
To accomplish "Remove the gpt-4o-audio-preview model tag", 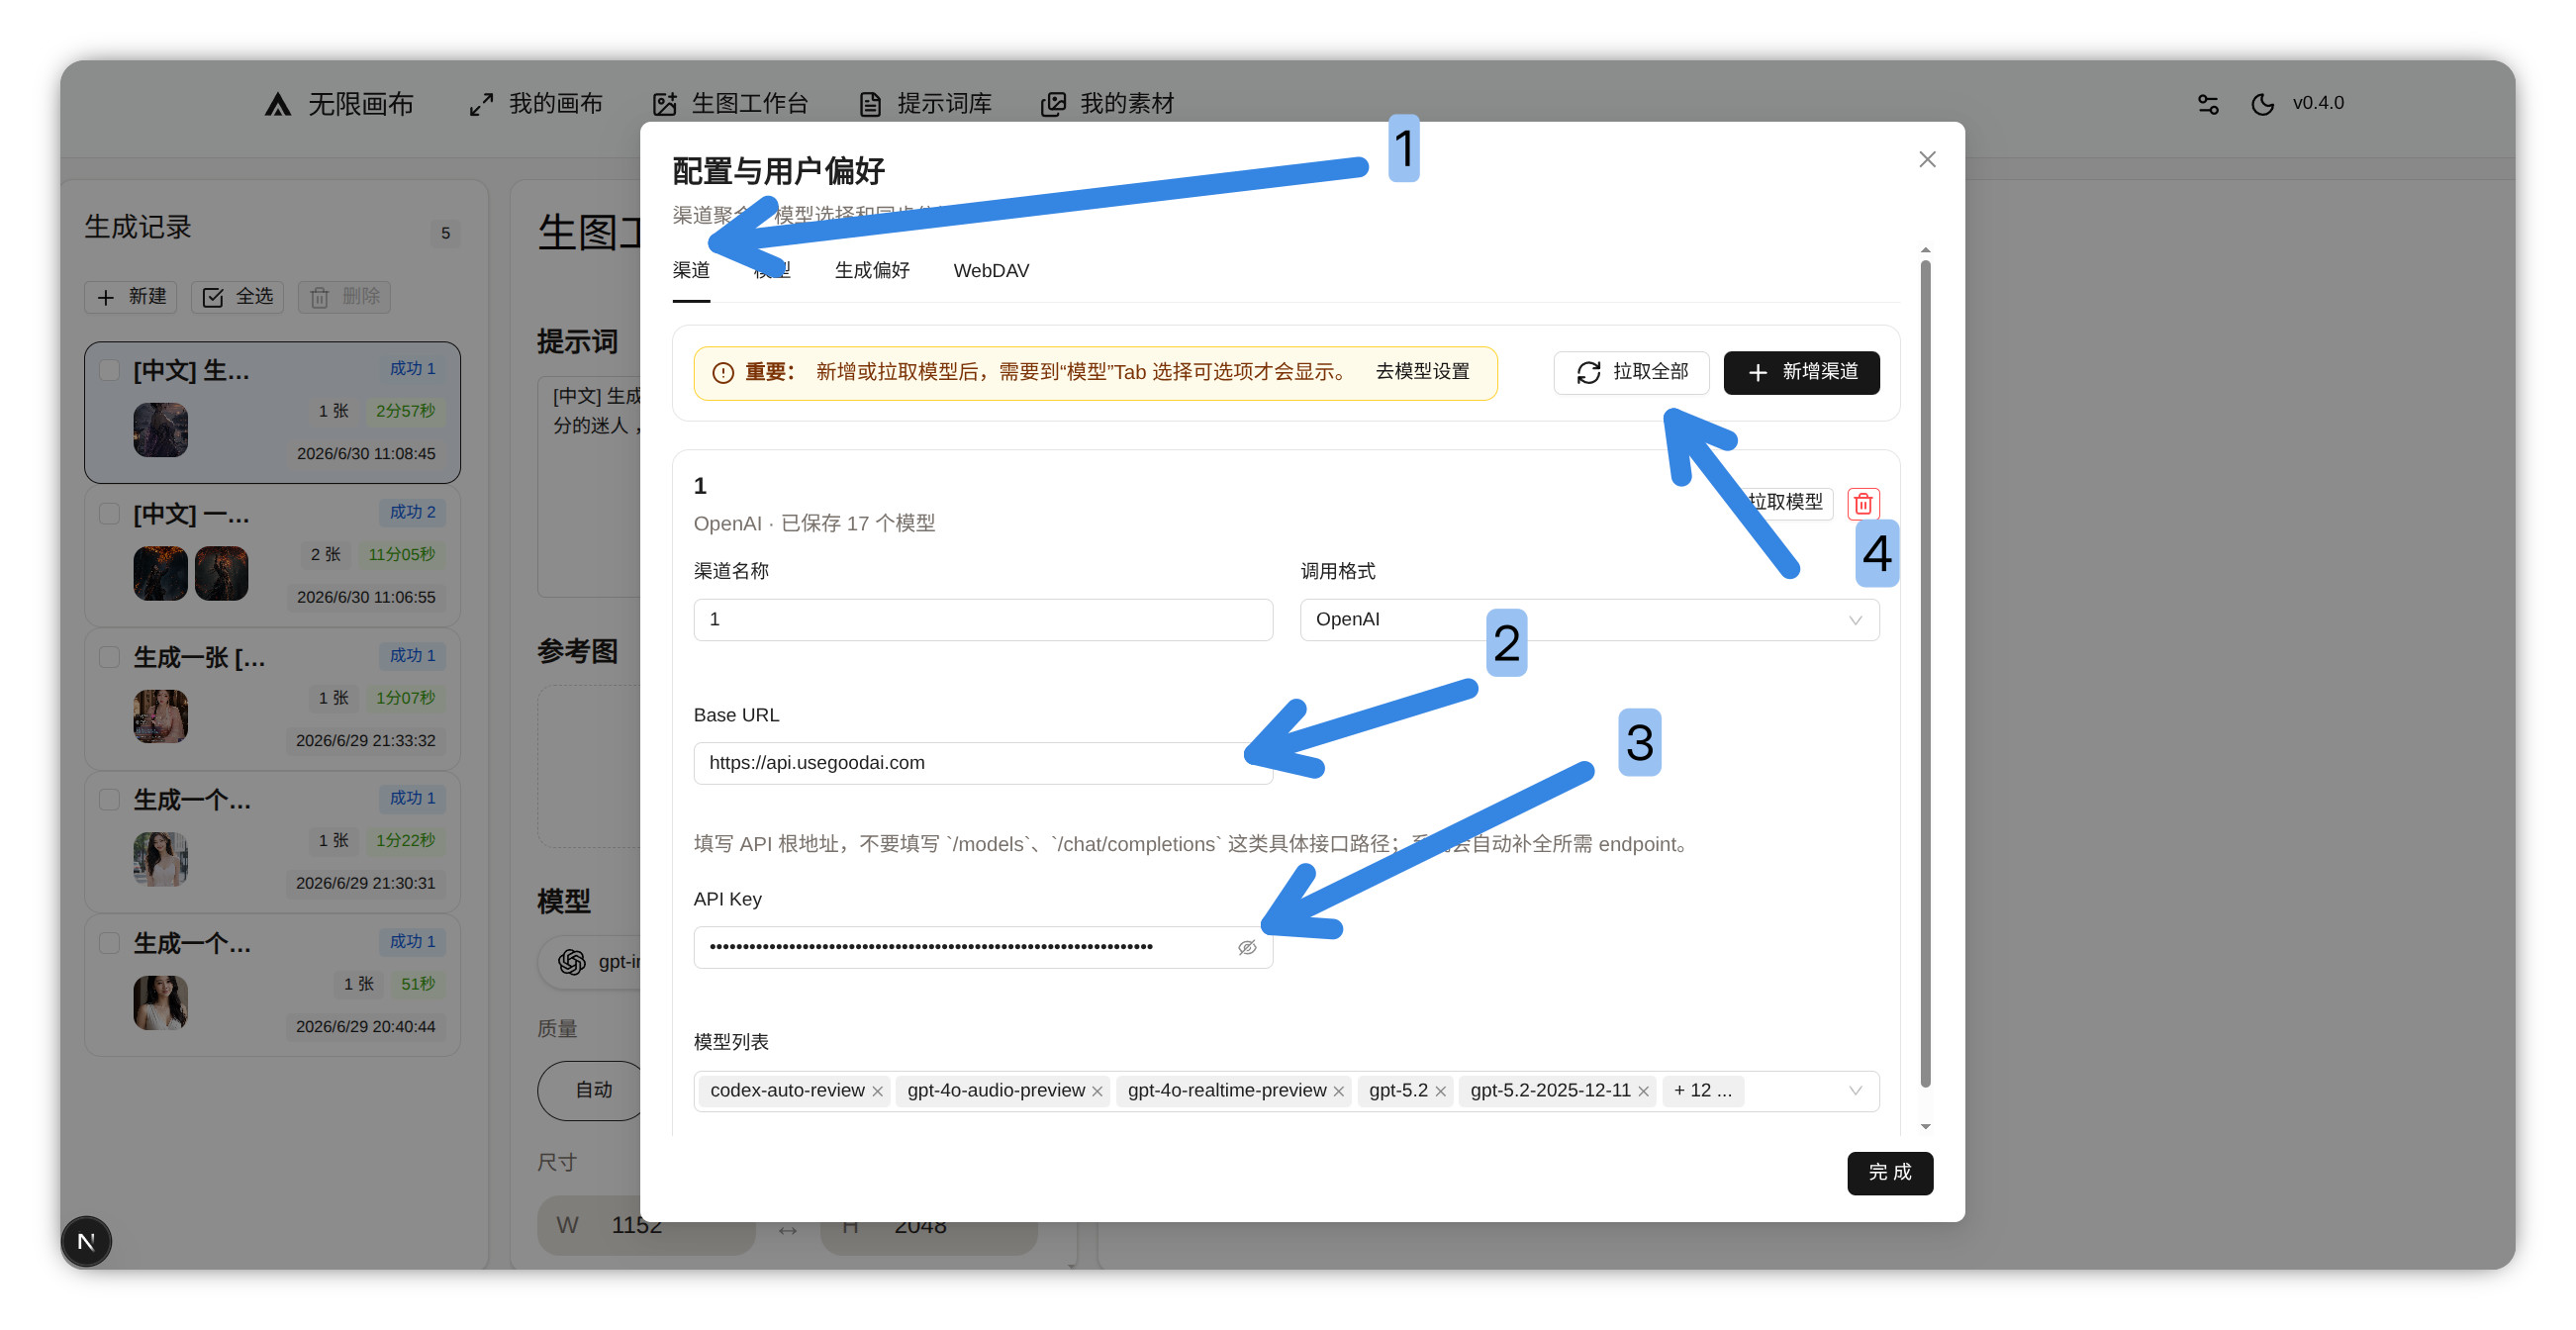I will (x=1097, y=1091).
